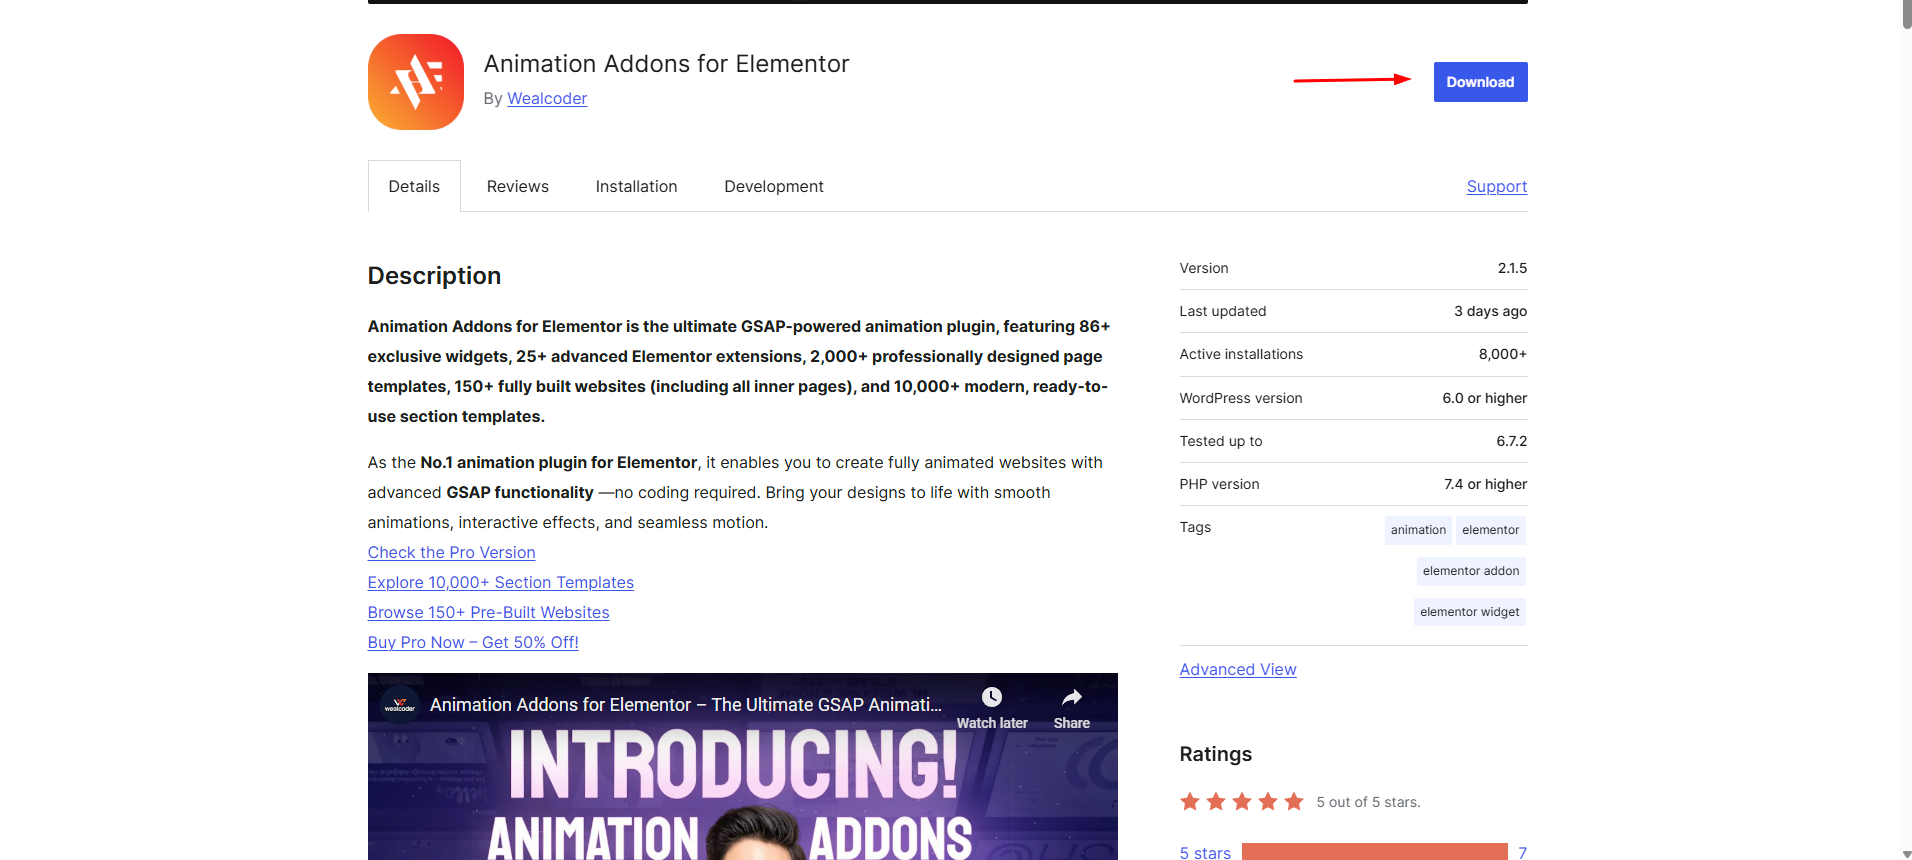Click the Version value 2.1.5
The width and height of the screenshot is (1912, 860).
coord(1512,268)
